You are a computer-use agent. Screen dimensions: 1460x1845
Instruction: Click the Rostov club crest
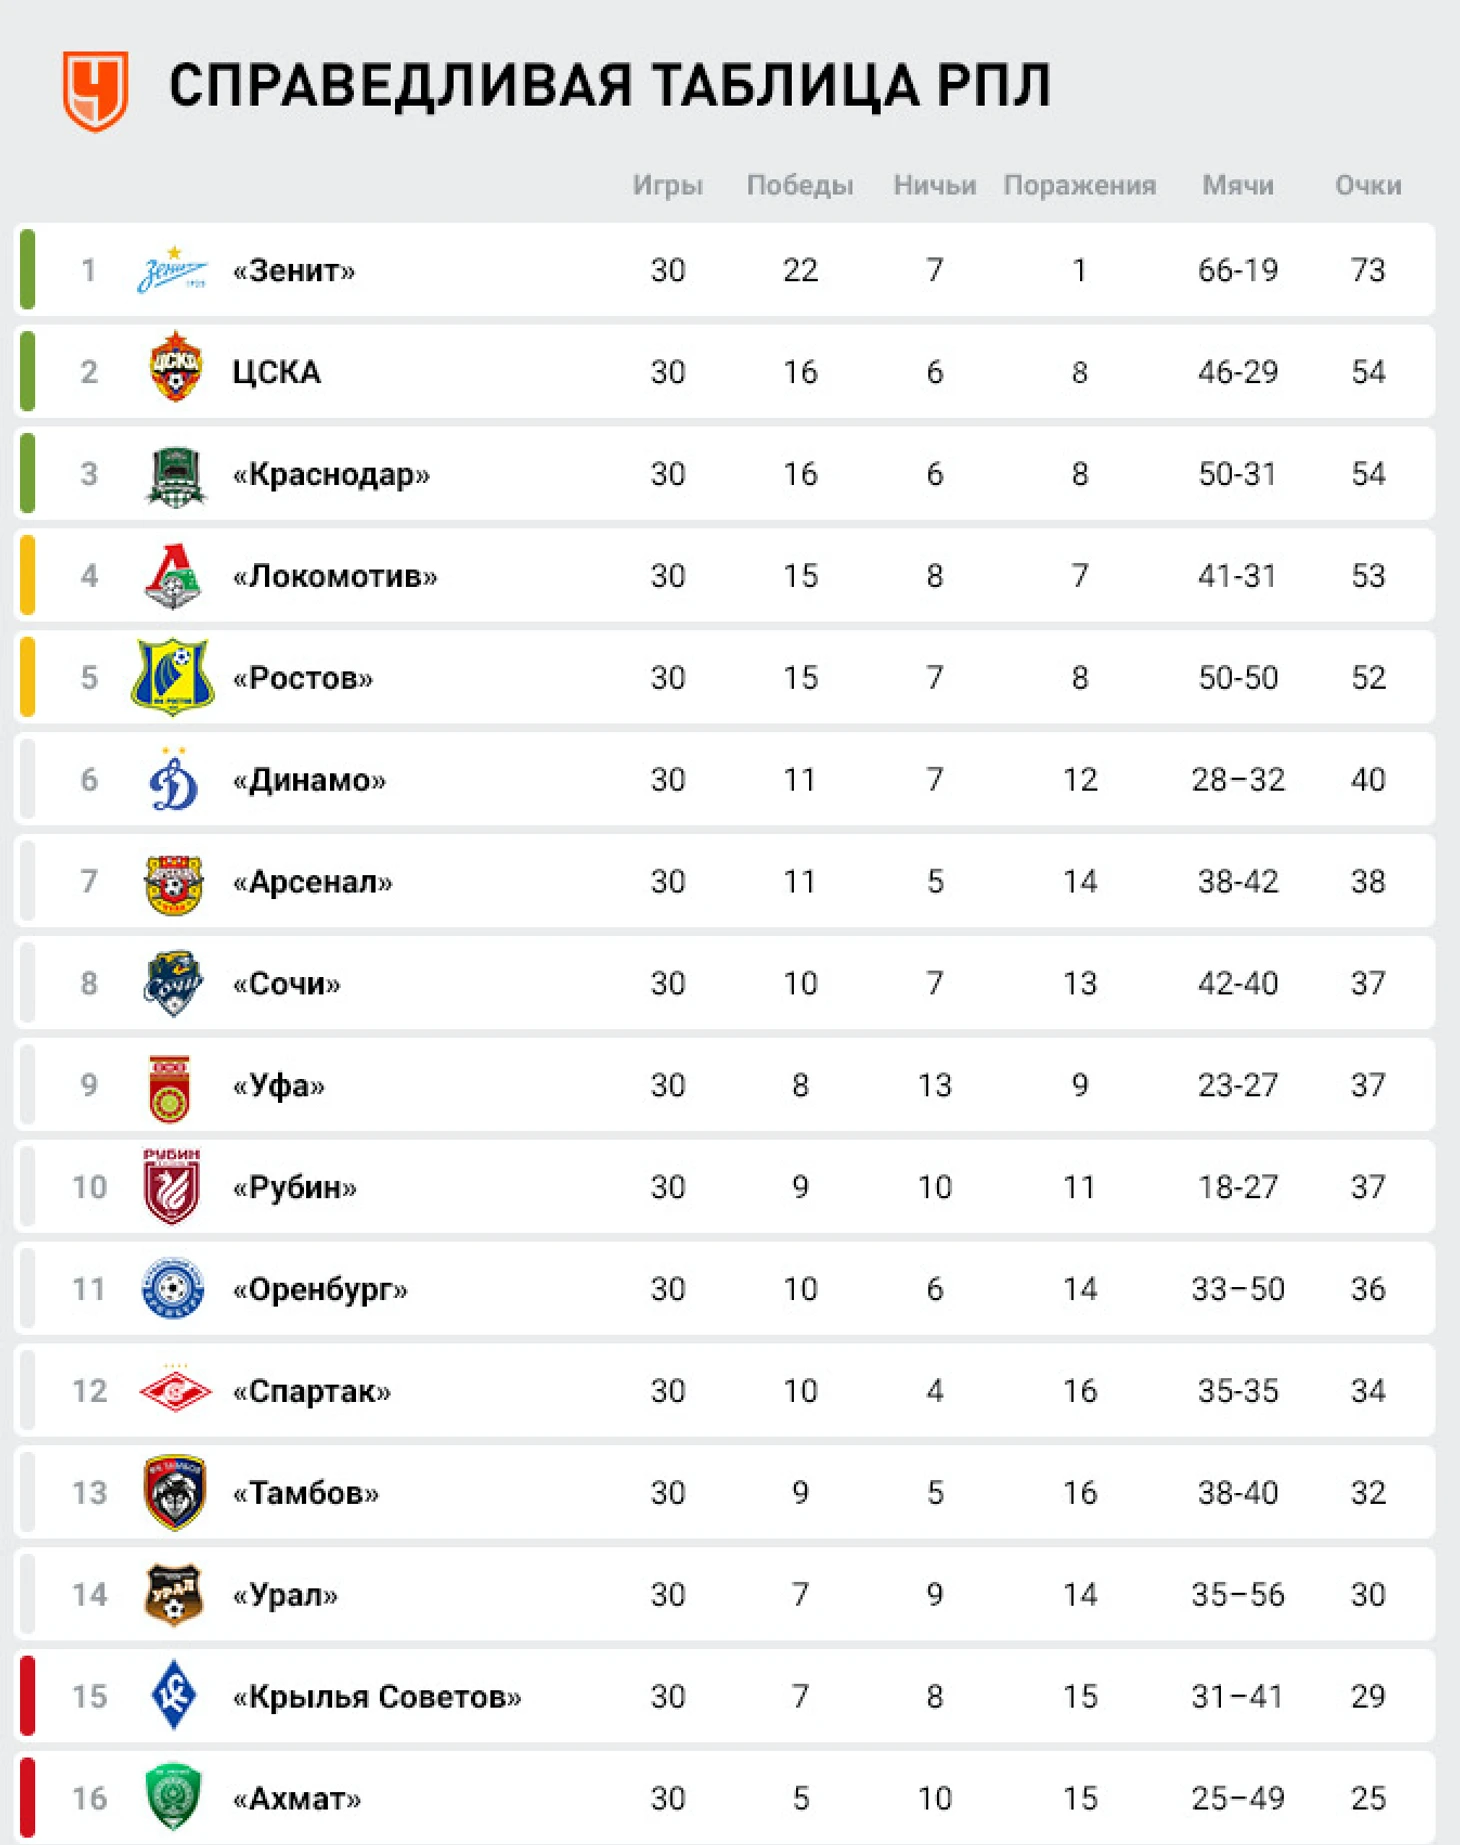click(173, 677)
